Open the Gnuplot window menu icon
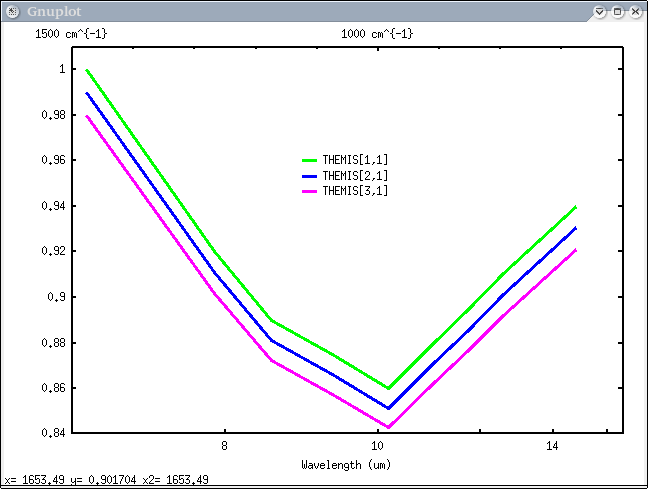Screen dimensions: 648x489 pos(12,12)
